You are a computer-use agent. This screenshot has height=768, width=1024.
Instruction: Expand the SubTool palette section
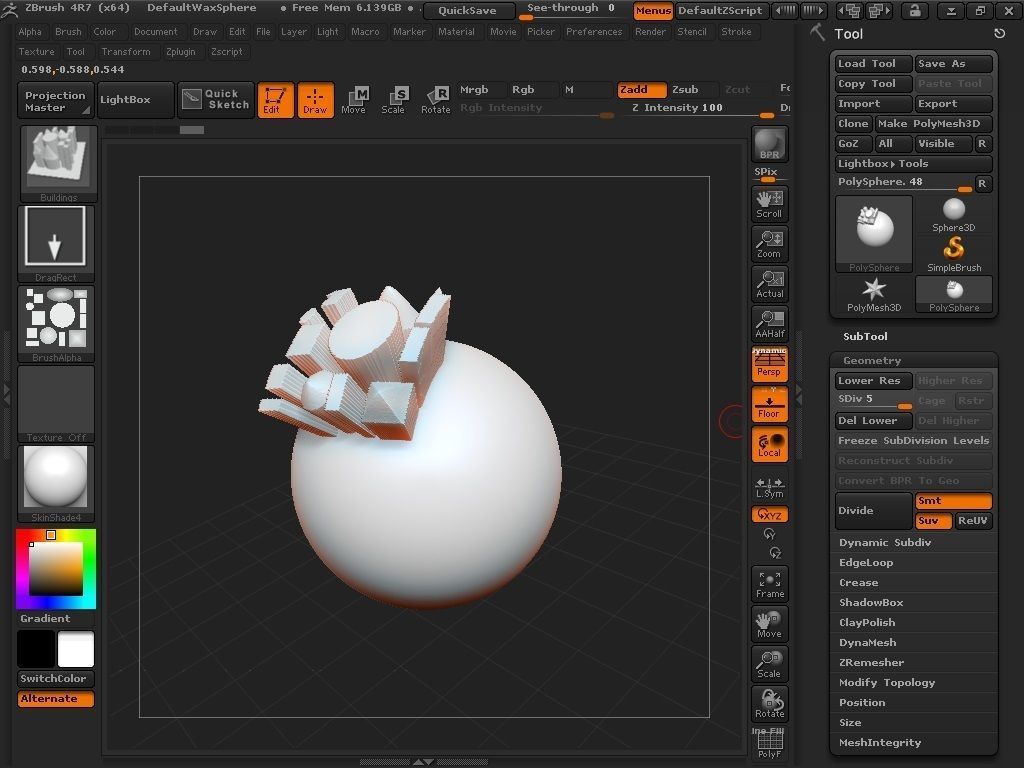point(865,336)
